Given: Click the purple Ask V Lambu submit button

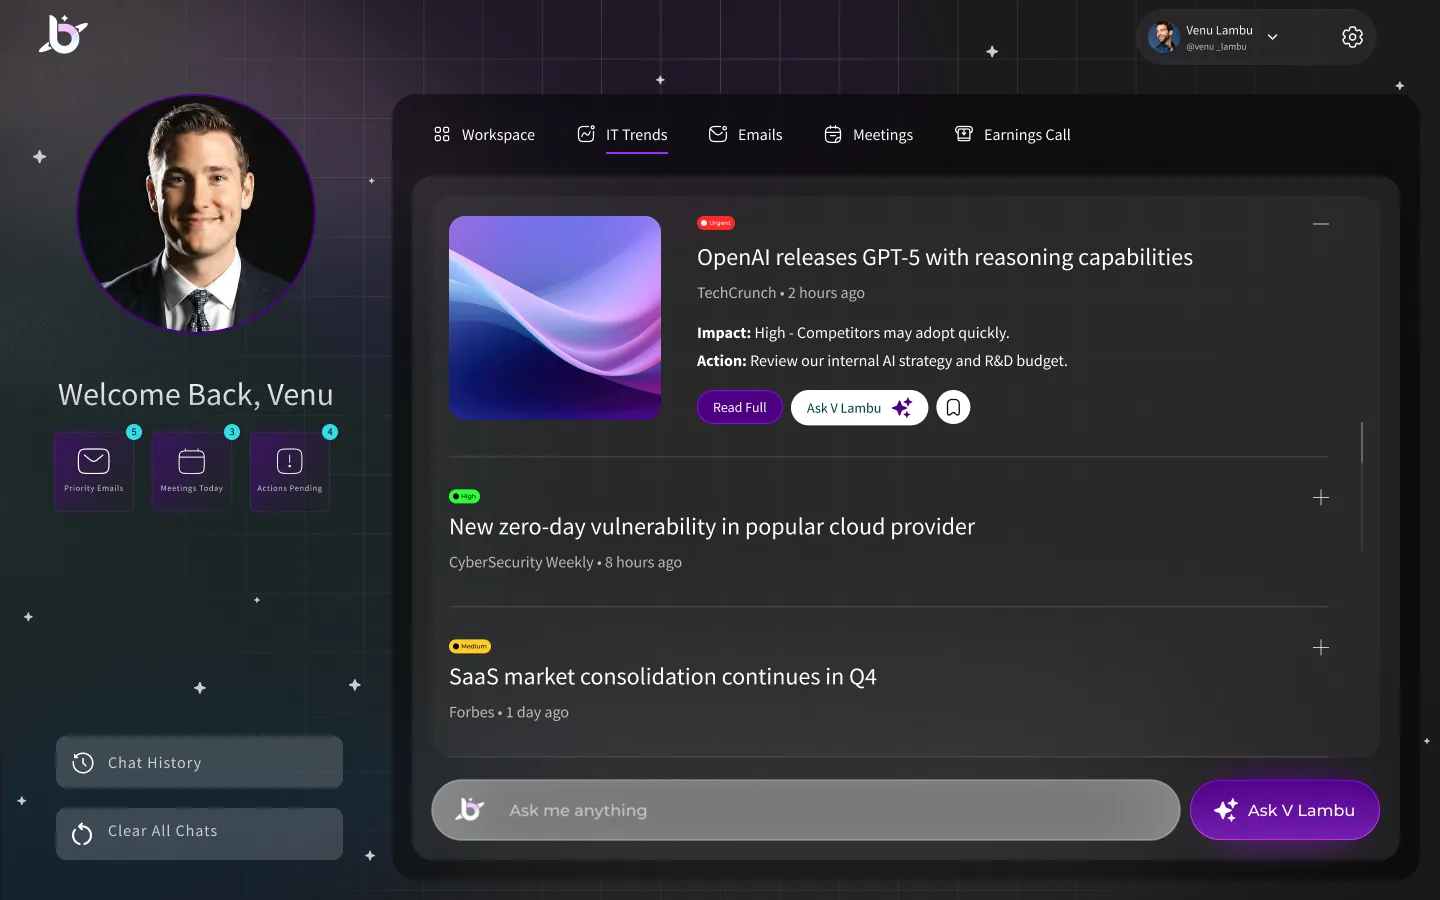Looking at the screenshot, I should (1285, 810).
